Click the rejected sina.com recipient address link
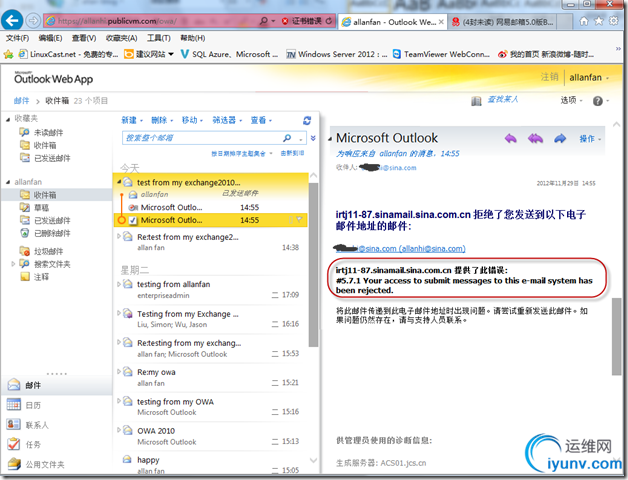Screen dimensions: 628x480 401,249
